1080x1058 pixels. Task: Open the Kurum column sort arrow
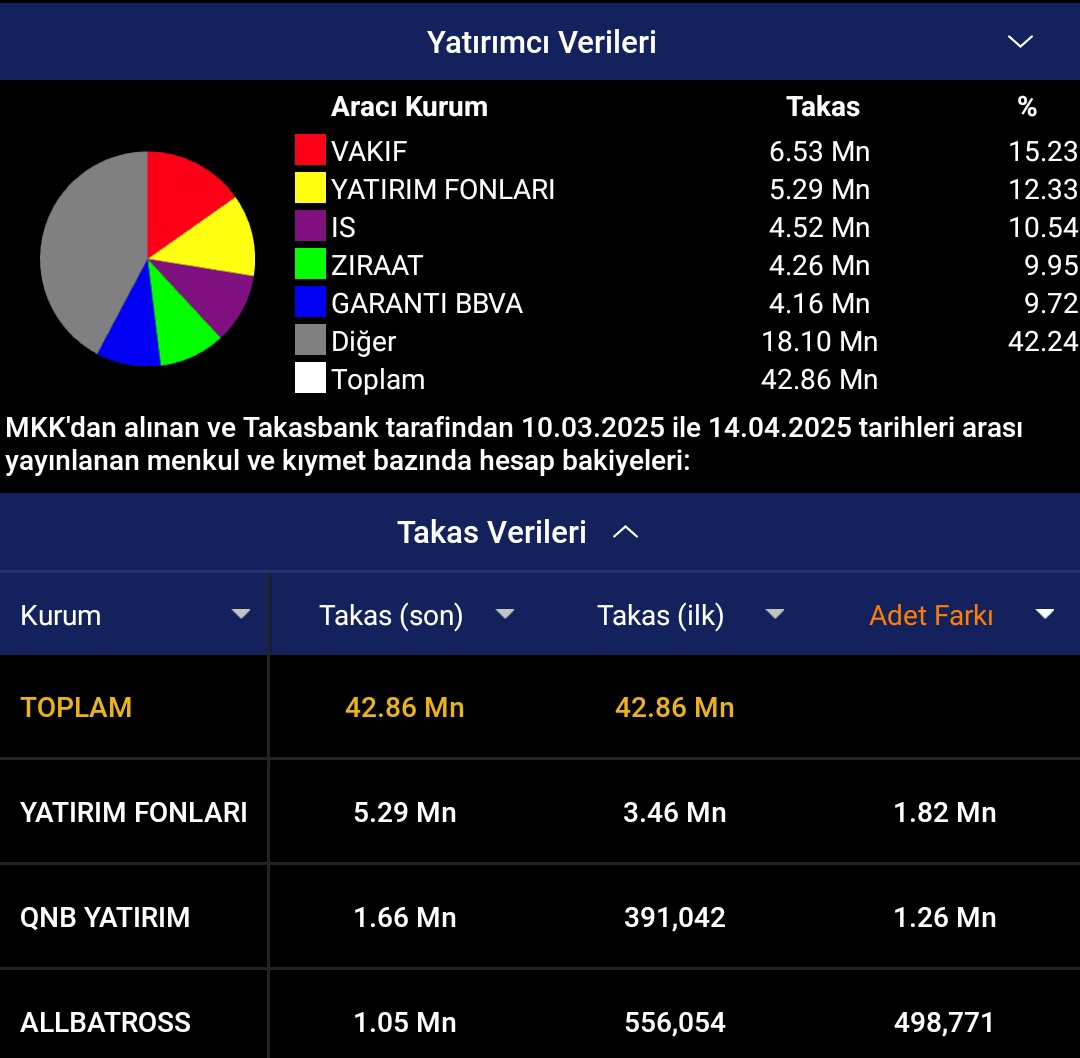coord(240,614)
